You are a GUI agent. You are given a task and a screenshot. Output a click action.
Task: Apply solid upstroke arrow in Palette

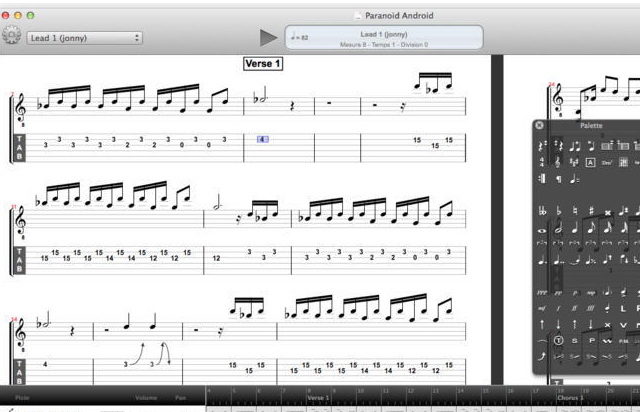pyautogui.click(x=542, y=325)
